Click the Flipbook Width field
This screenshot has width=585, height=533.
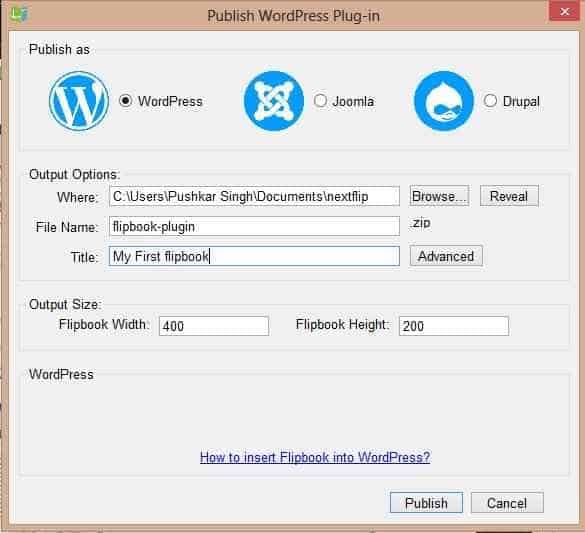click(x=214, y=326)
